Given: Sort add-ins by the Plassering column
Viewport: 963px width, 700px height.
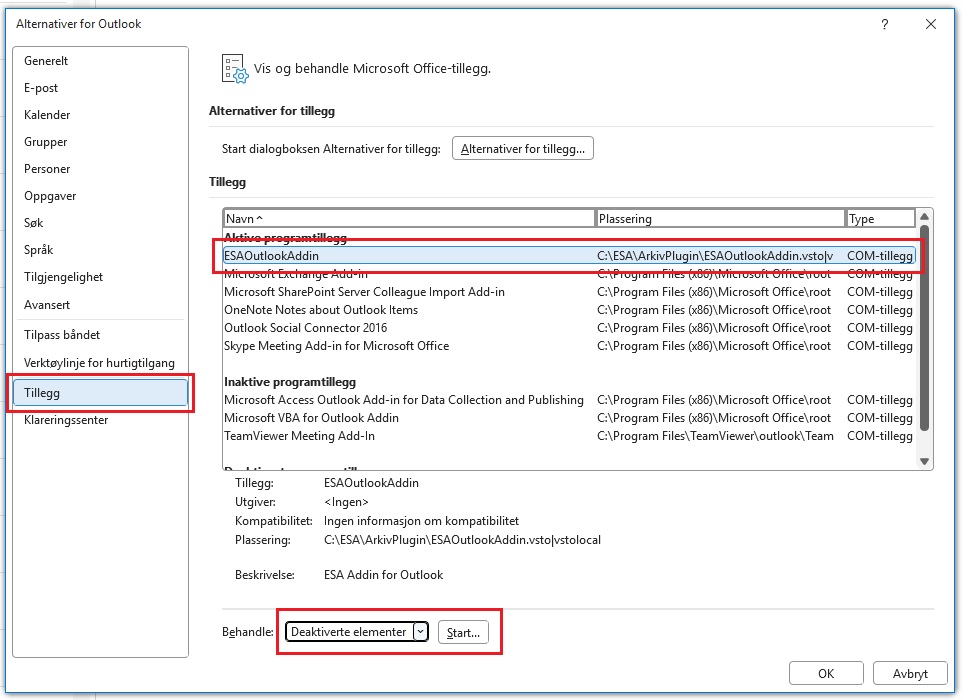Looking at the screenshot, I should coord(720,219).
